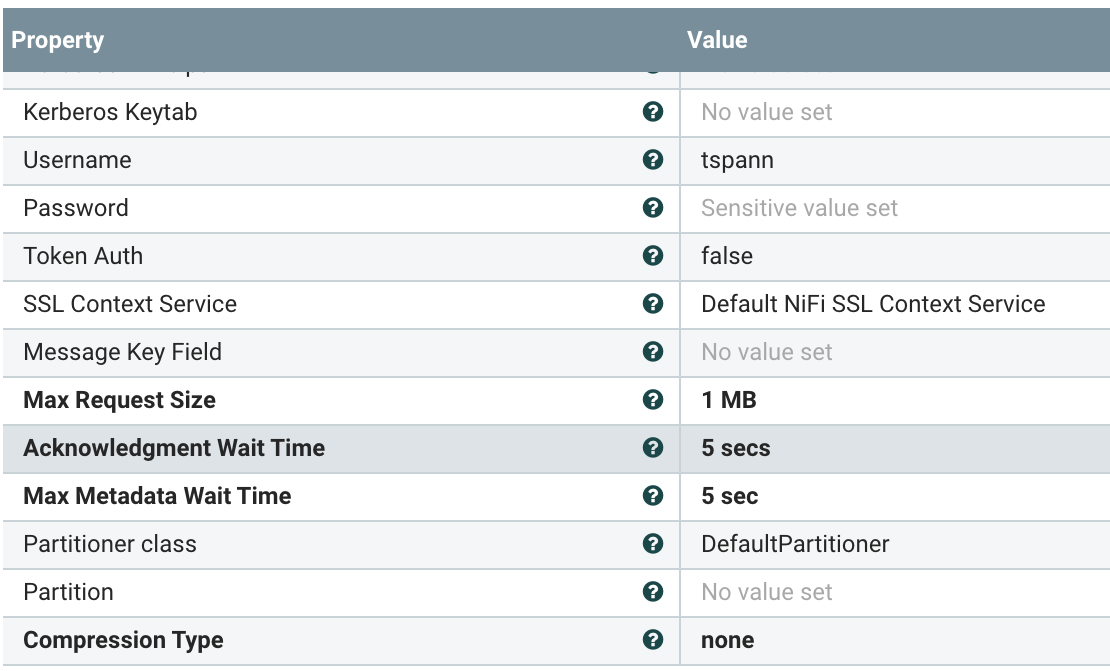This screenshot has height=671, width=1110.
Task: Open Compression Type none value dropdown
Action: (x=727, y=640)
